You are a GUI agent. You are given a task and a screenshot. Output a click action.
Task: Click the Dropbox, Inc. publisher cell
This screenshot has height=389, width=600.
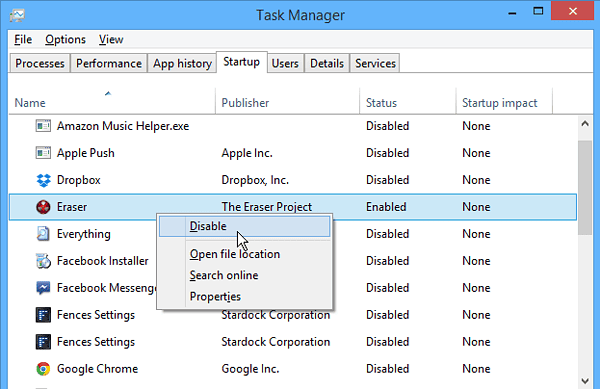click(255, 180)
